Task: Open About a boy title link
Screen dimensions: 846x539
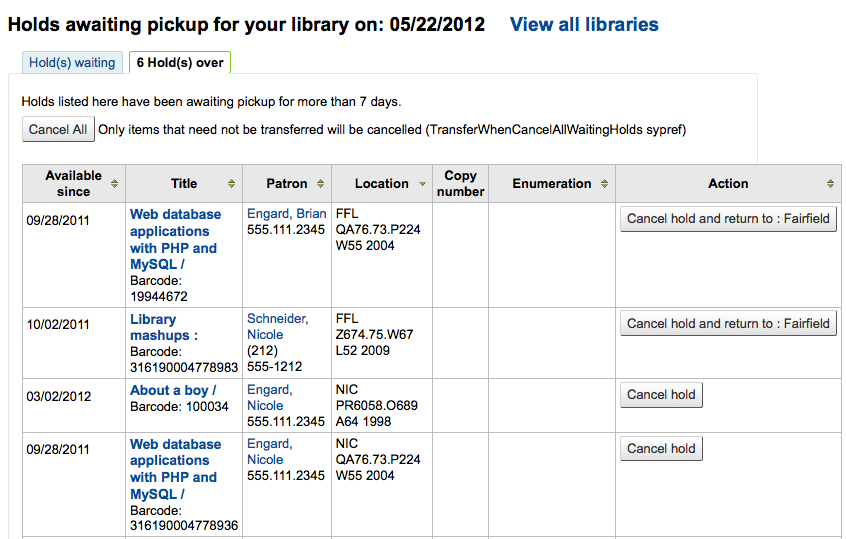Action: click(173, 390)
